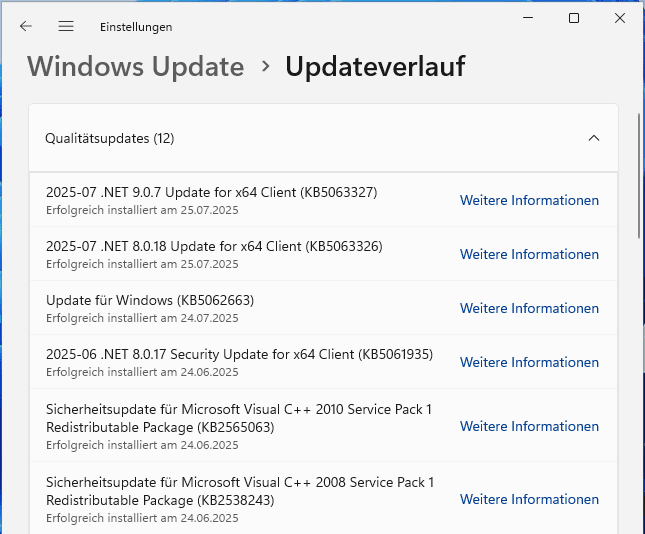Open Weitere Informationen for KB2565063
This screenshot has width=645, height=534.
[529, 426]
